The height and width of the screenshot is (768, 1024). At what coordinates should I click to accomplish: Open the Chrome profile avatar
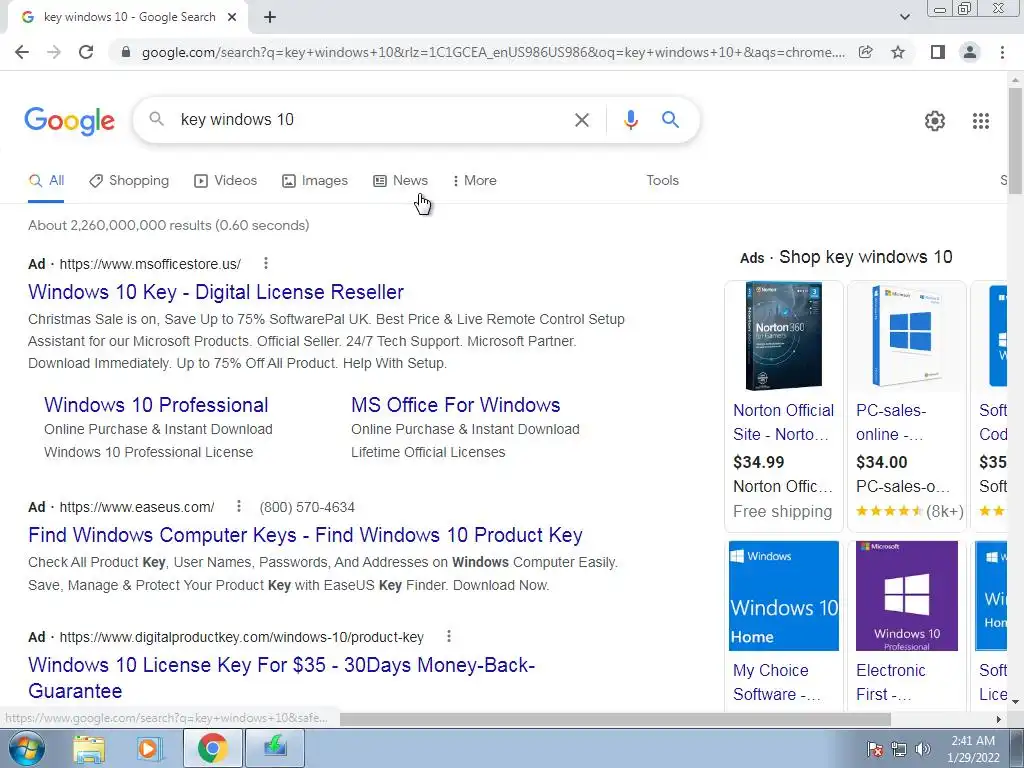point(970,52)
